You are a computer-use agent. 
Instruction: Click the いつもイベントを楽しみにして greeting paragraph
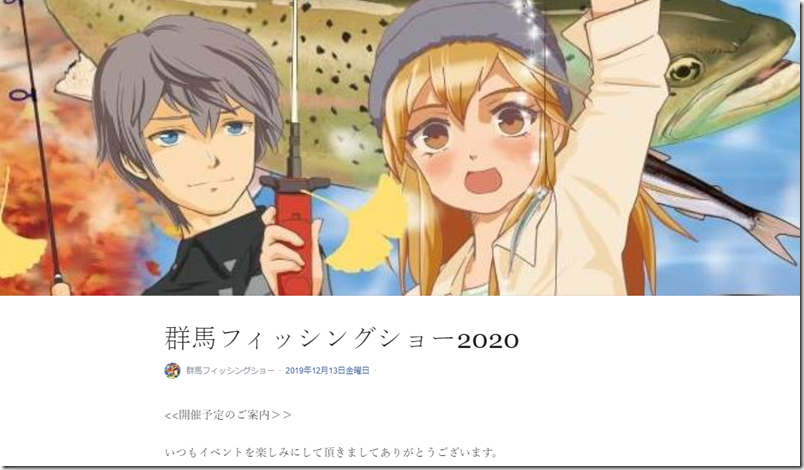332,452
